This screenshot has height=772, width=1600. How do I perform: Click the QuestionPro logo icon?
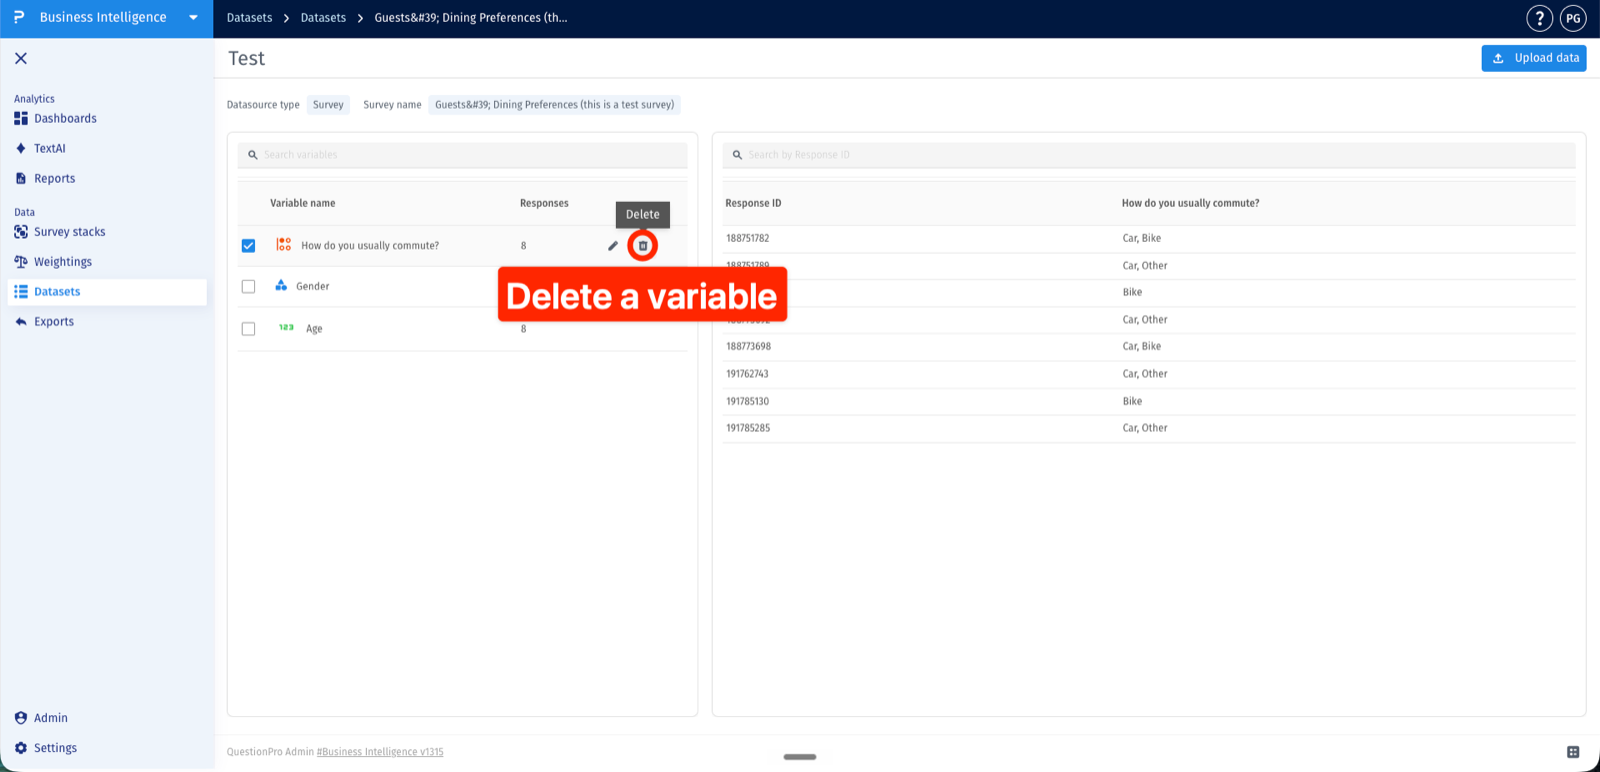pos(18,18)
